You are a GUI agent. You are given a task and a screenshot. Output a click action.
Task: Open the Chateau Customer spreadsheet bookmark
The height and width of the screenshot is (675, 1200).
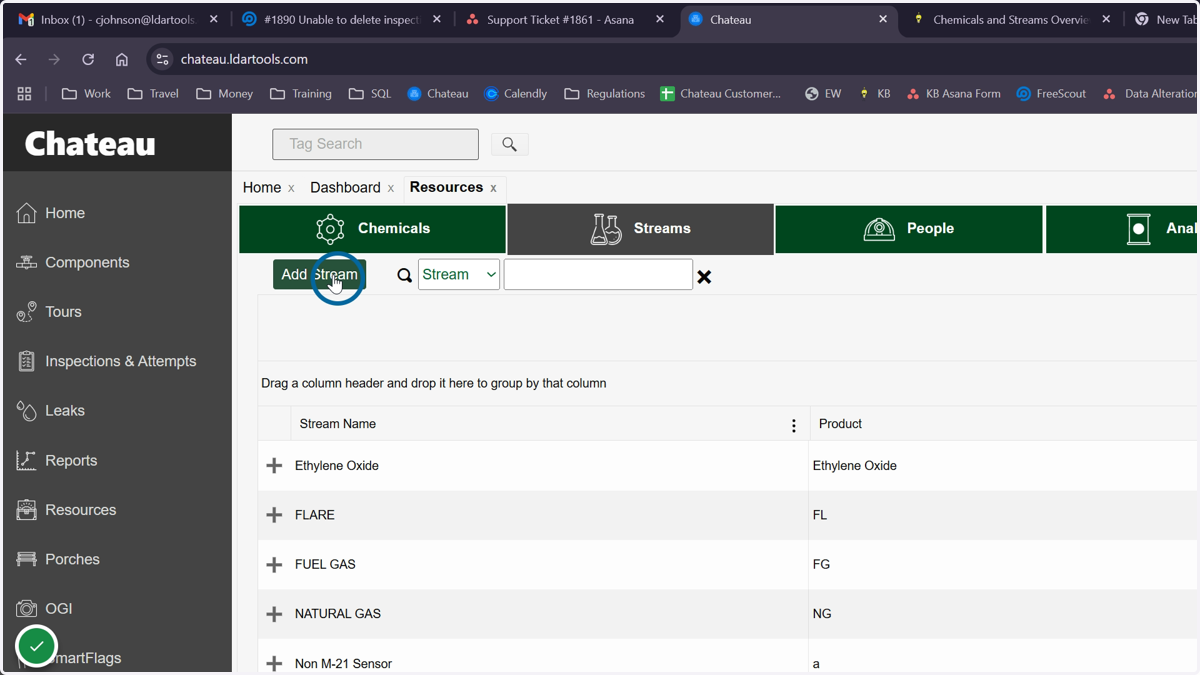(x=721, y=93)
